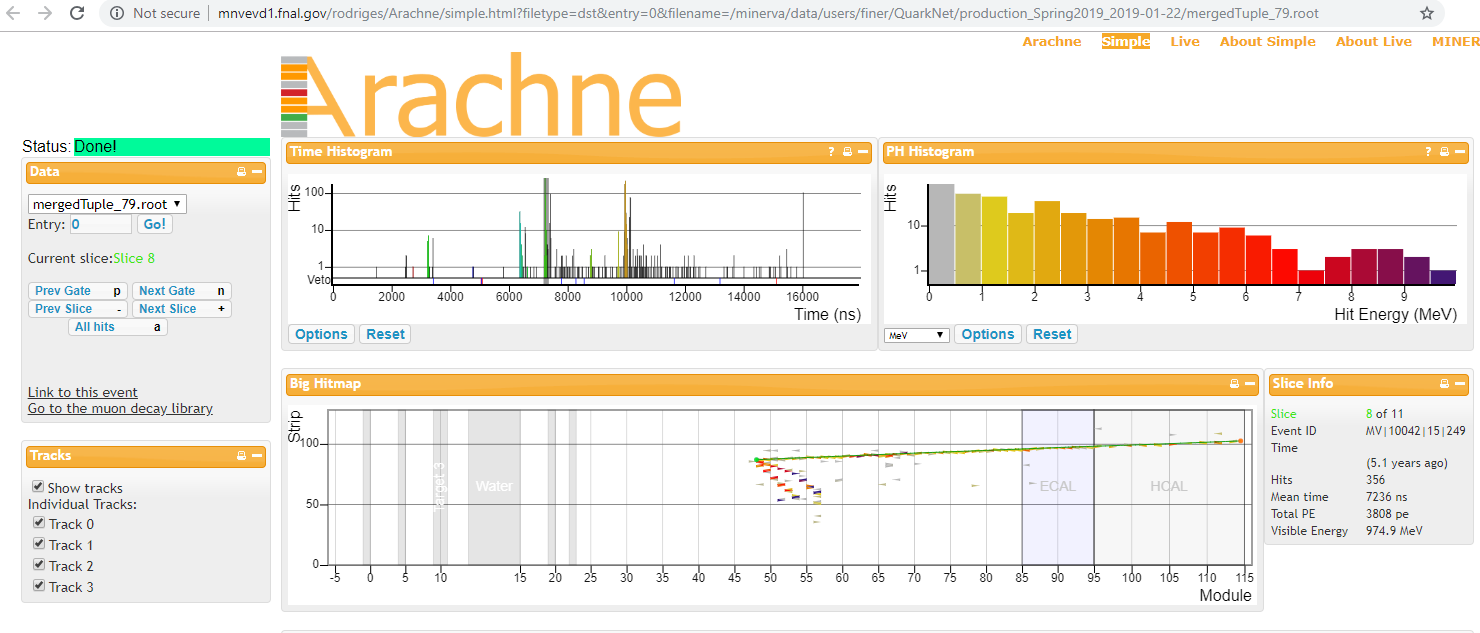The width and height of the screenshot is (1480, 633).
Task: Collapse the Tracks panel
Action: [257, 456]
